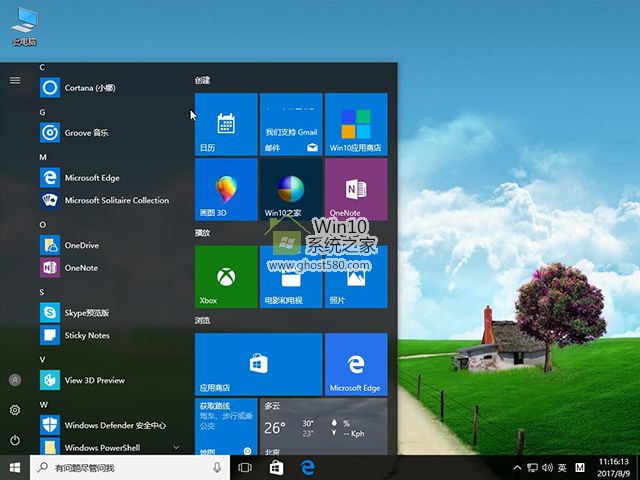Expand the Start menu hamburger button
Viewport: 640px width, 480px height.
coord(15,80)
